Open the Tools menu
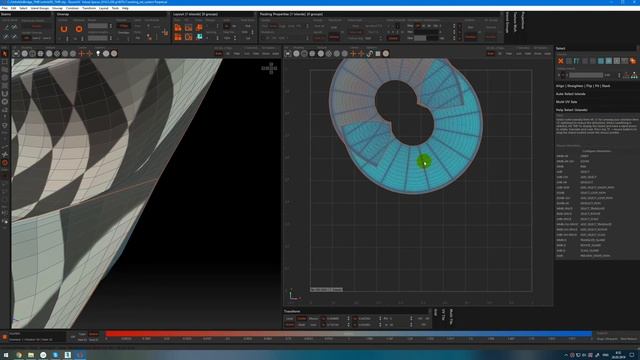The width and height of the screenshot is (640, 360). [x=116, y=8]
